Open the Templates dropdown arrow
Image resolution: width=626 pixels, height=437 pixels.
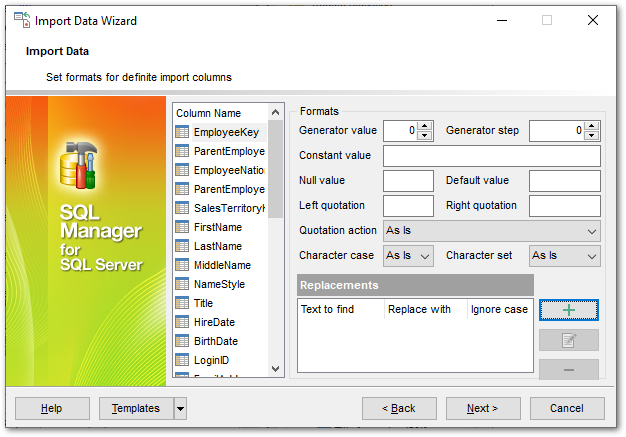180,408
